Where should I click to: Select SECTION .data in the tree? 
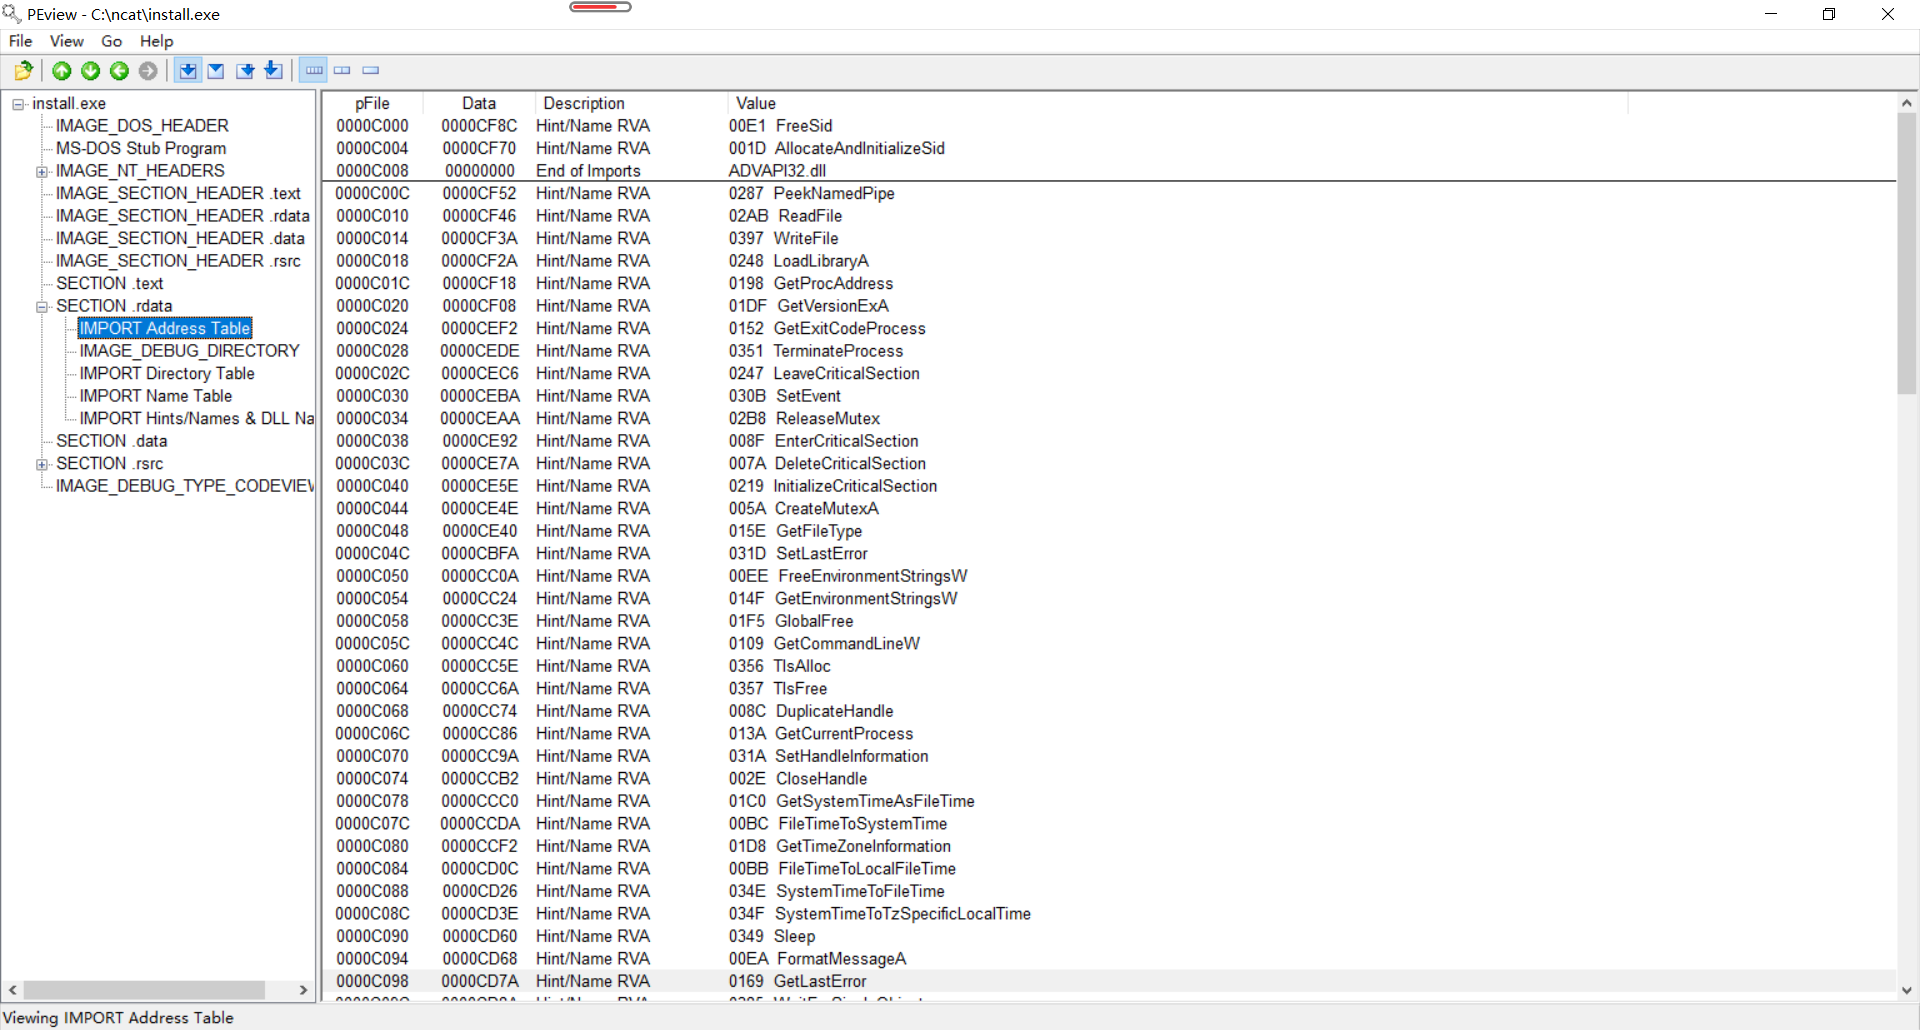pos(112,441)
